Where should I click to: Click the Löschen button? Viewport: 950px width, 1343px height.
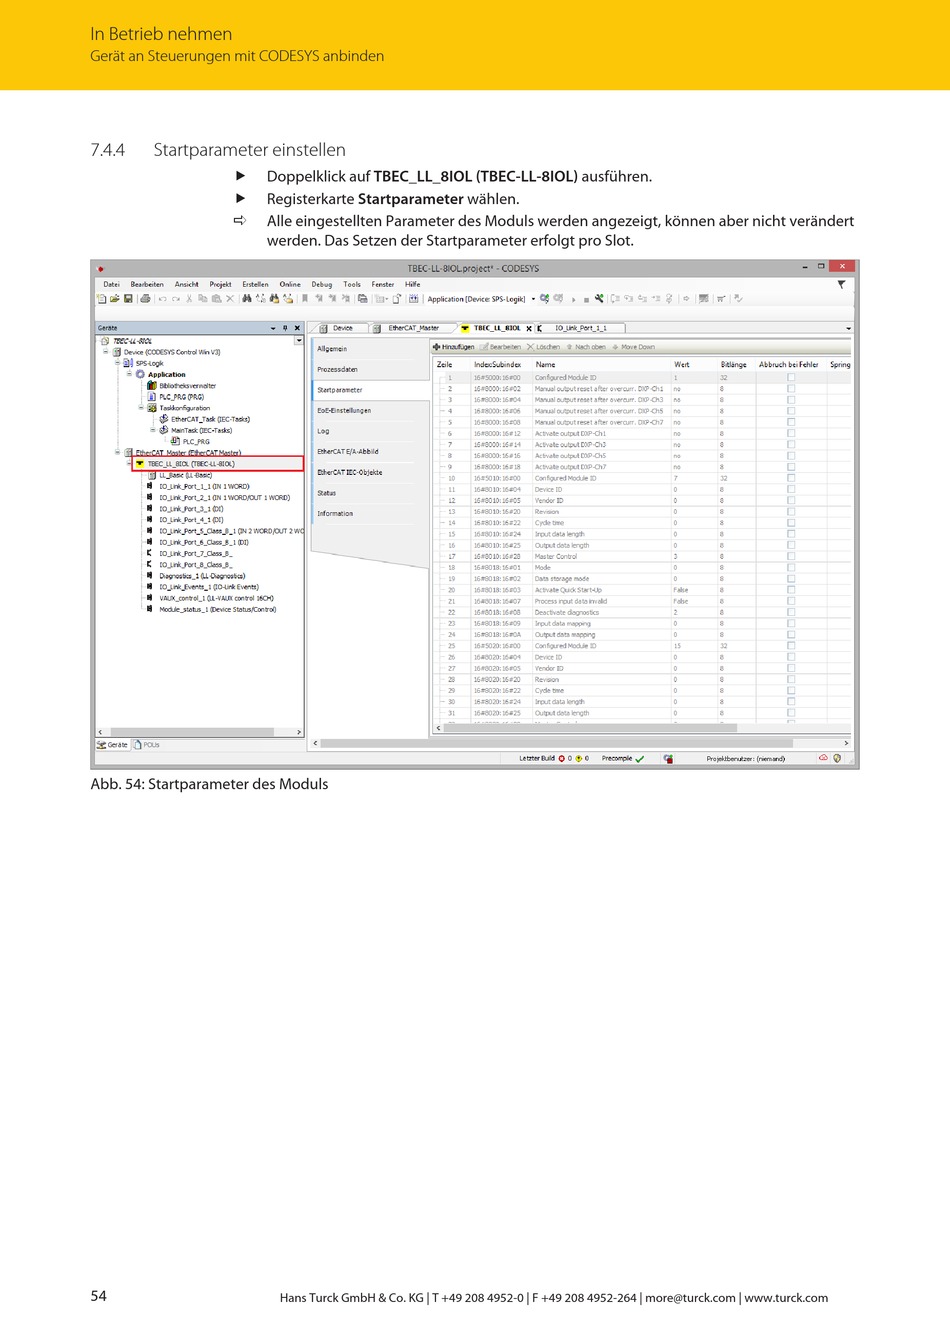(x=544, y=347)
